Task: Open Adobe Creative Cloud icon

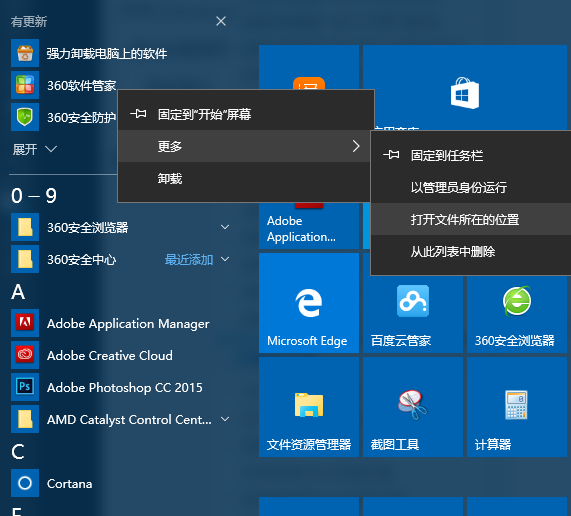Action: tap(25, 355)
